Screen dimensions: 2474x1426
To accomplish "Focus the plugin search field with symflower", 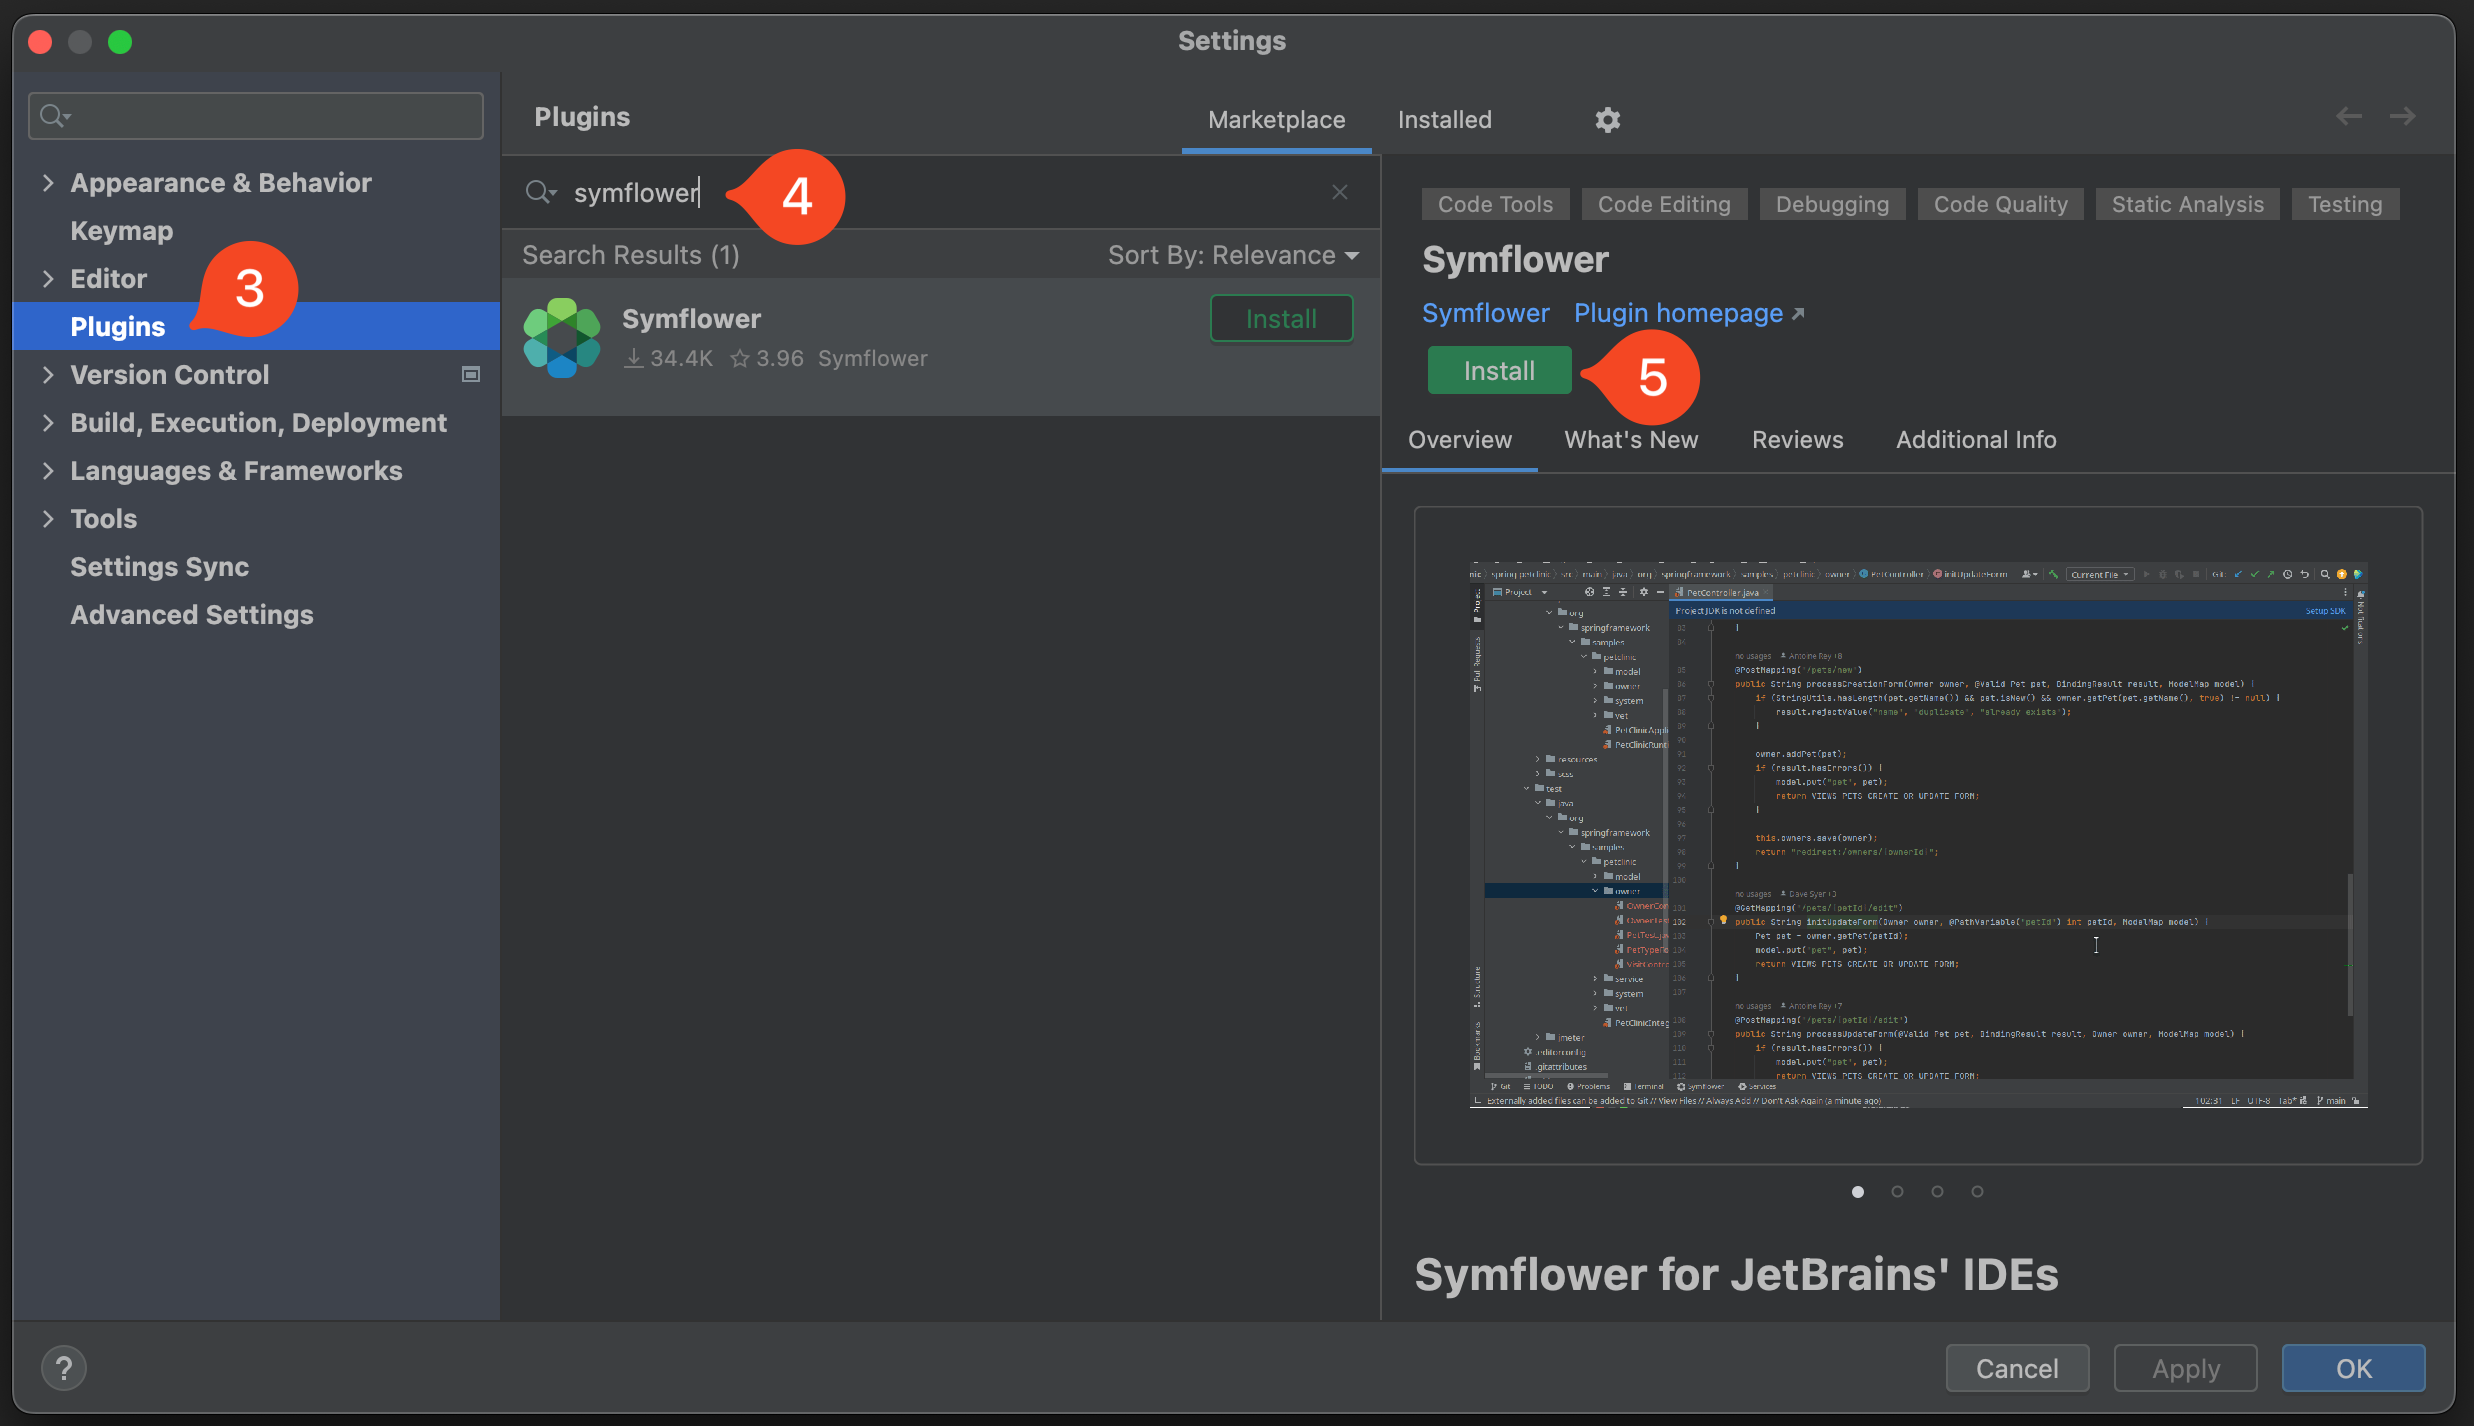I will (x=940, y=192).
